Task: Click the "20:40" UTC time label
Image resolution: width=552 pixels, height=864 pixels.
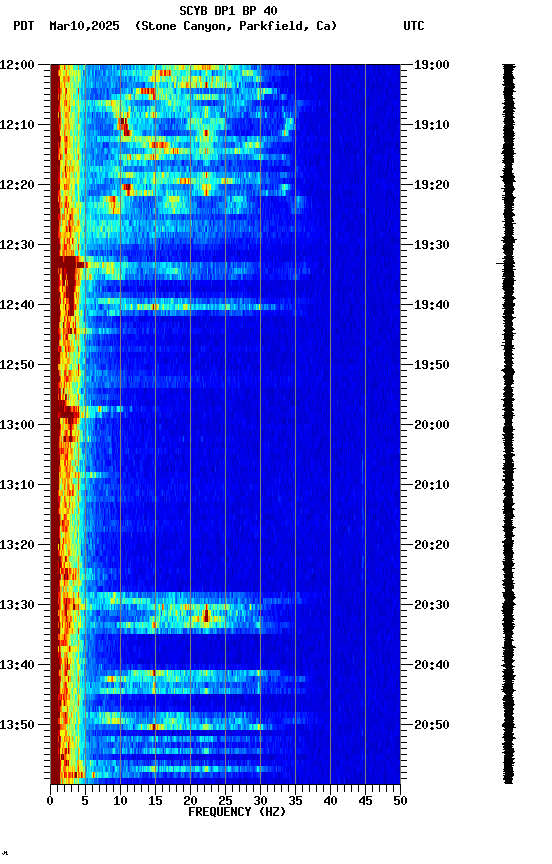Action: pyautogui.click(x=432, y=666)
